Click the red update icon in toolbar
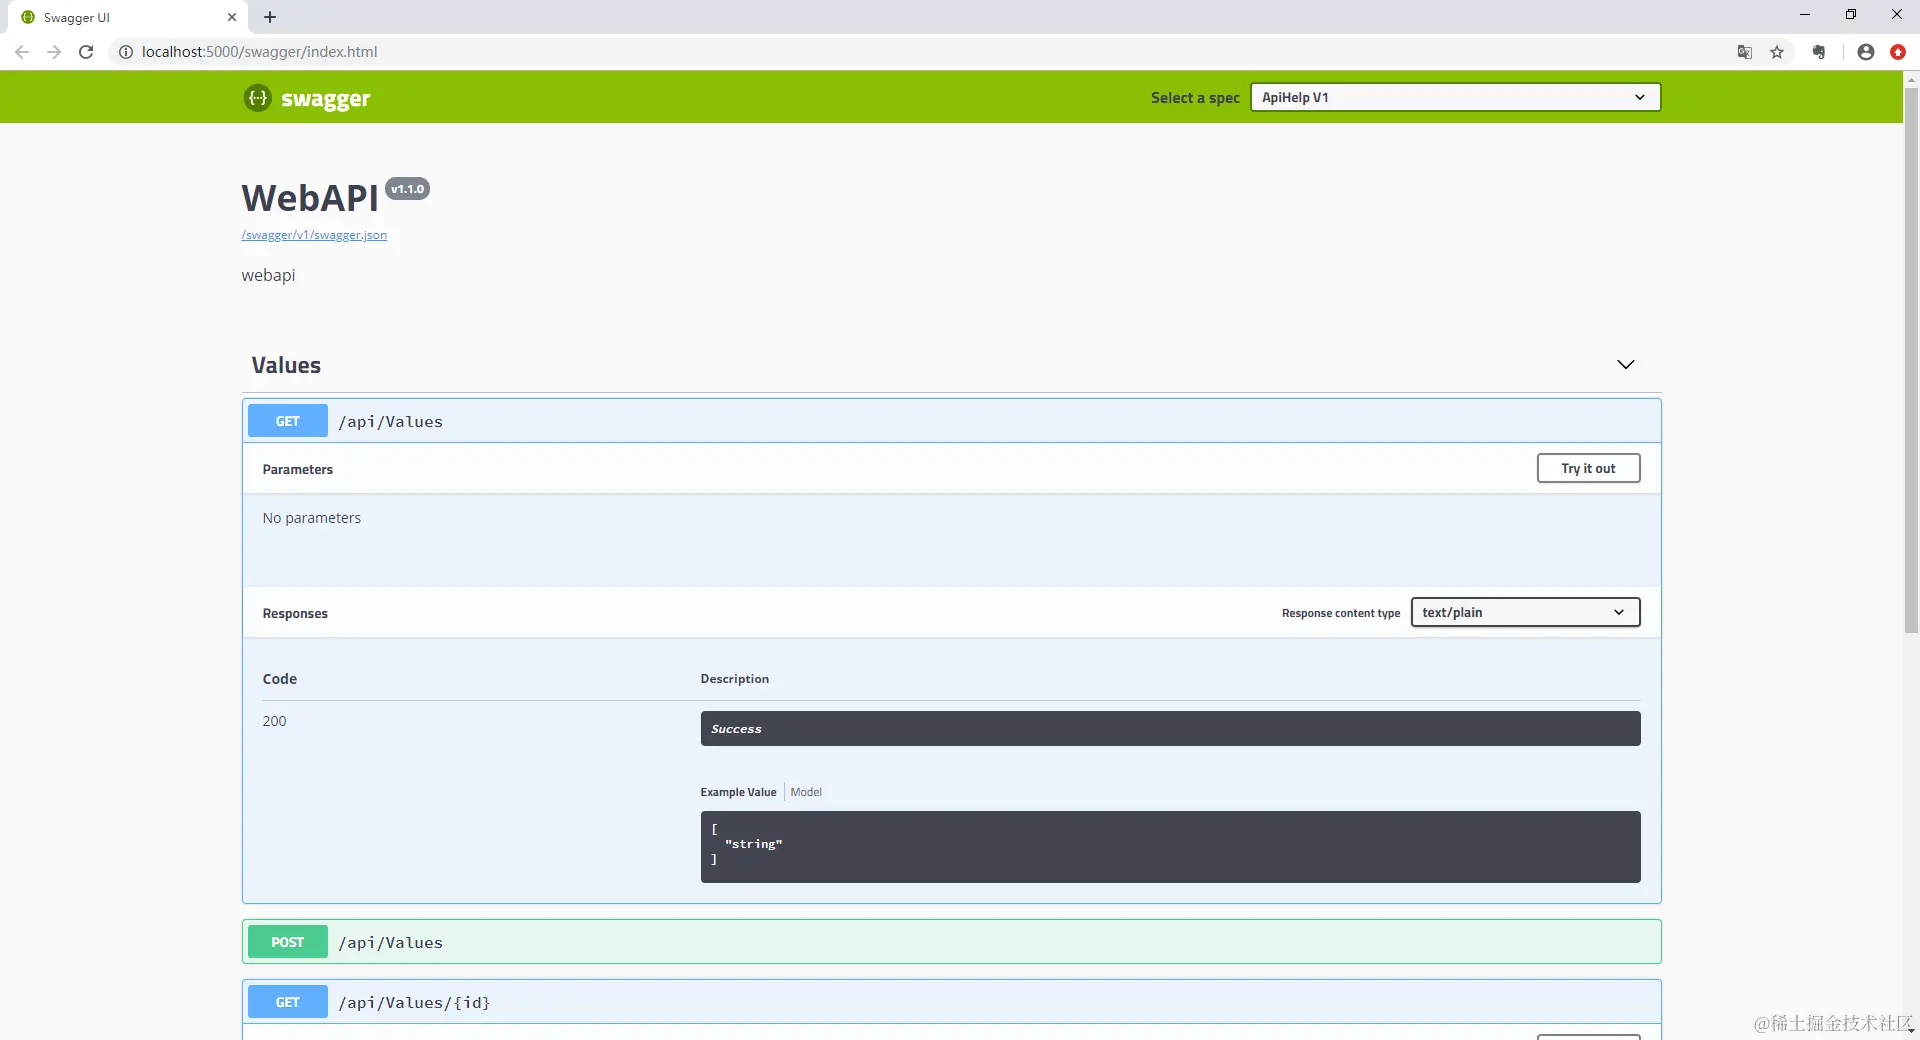 click(1898, 52)
